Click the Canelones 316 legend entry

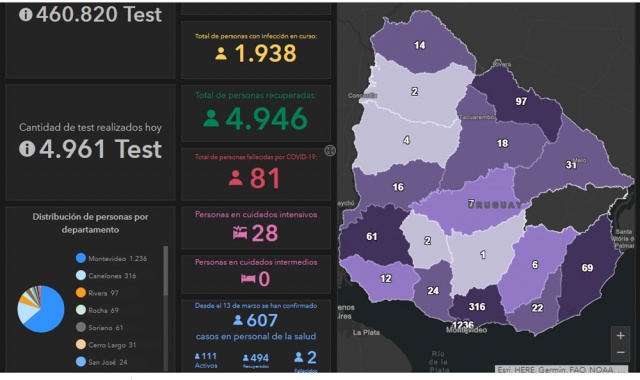(106, 276)
